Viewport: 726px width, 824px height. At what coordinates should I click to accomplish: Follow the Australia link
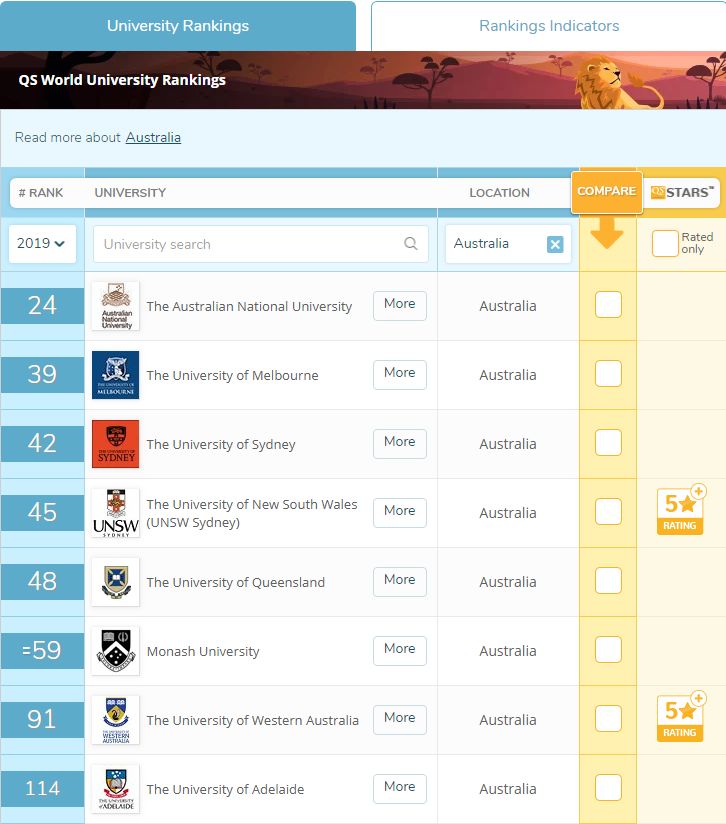tap(153, 138)
